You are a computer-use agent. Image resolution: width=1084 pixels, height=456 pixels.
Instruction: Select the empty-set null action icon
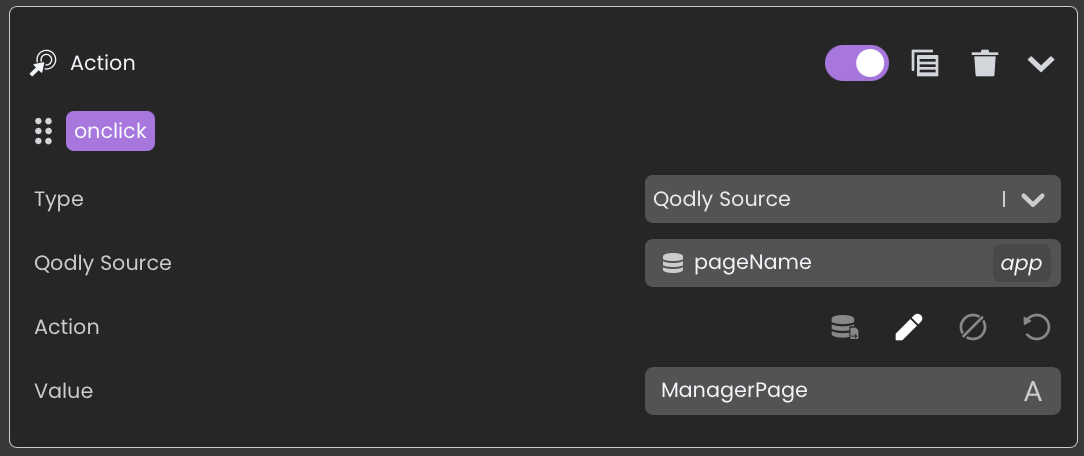pyautogui.click(x=972, y=327)
